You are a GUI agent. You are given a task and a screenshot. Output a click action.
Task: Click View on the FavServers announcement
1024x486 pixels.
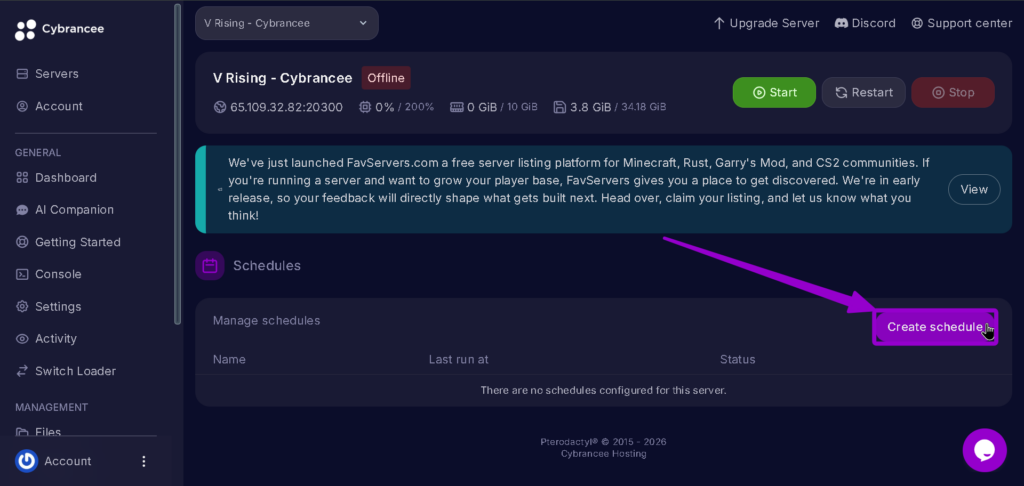tap(974, 189)
